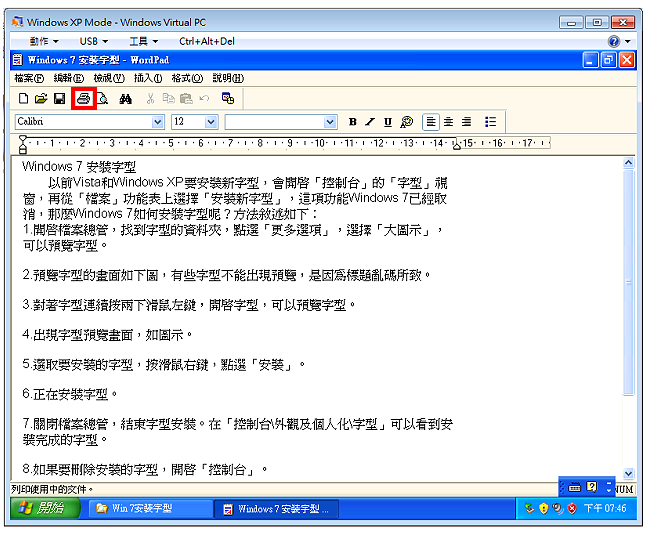The width and height of the screenshot is (648, 533).
Task: Click the font size field showing 12
Action: 188,122
